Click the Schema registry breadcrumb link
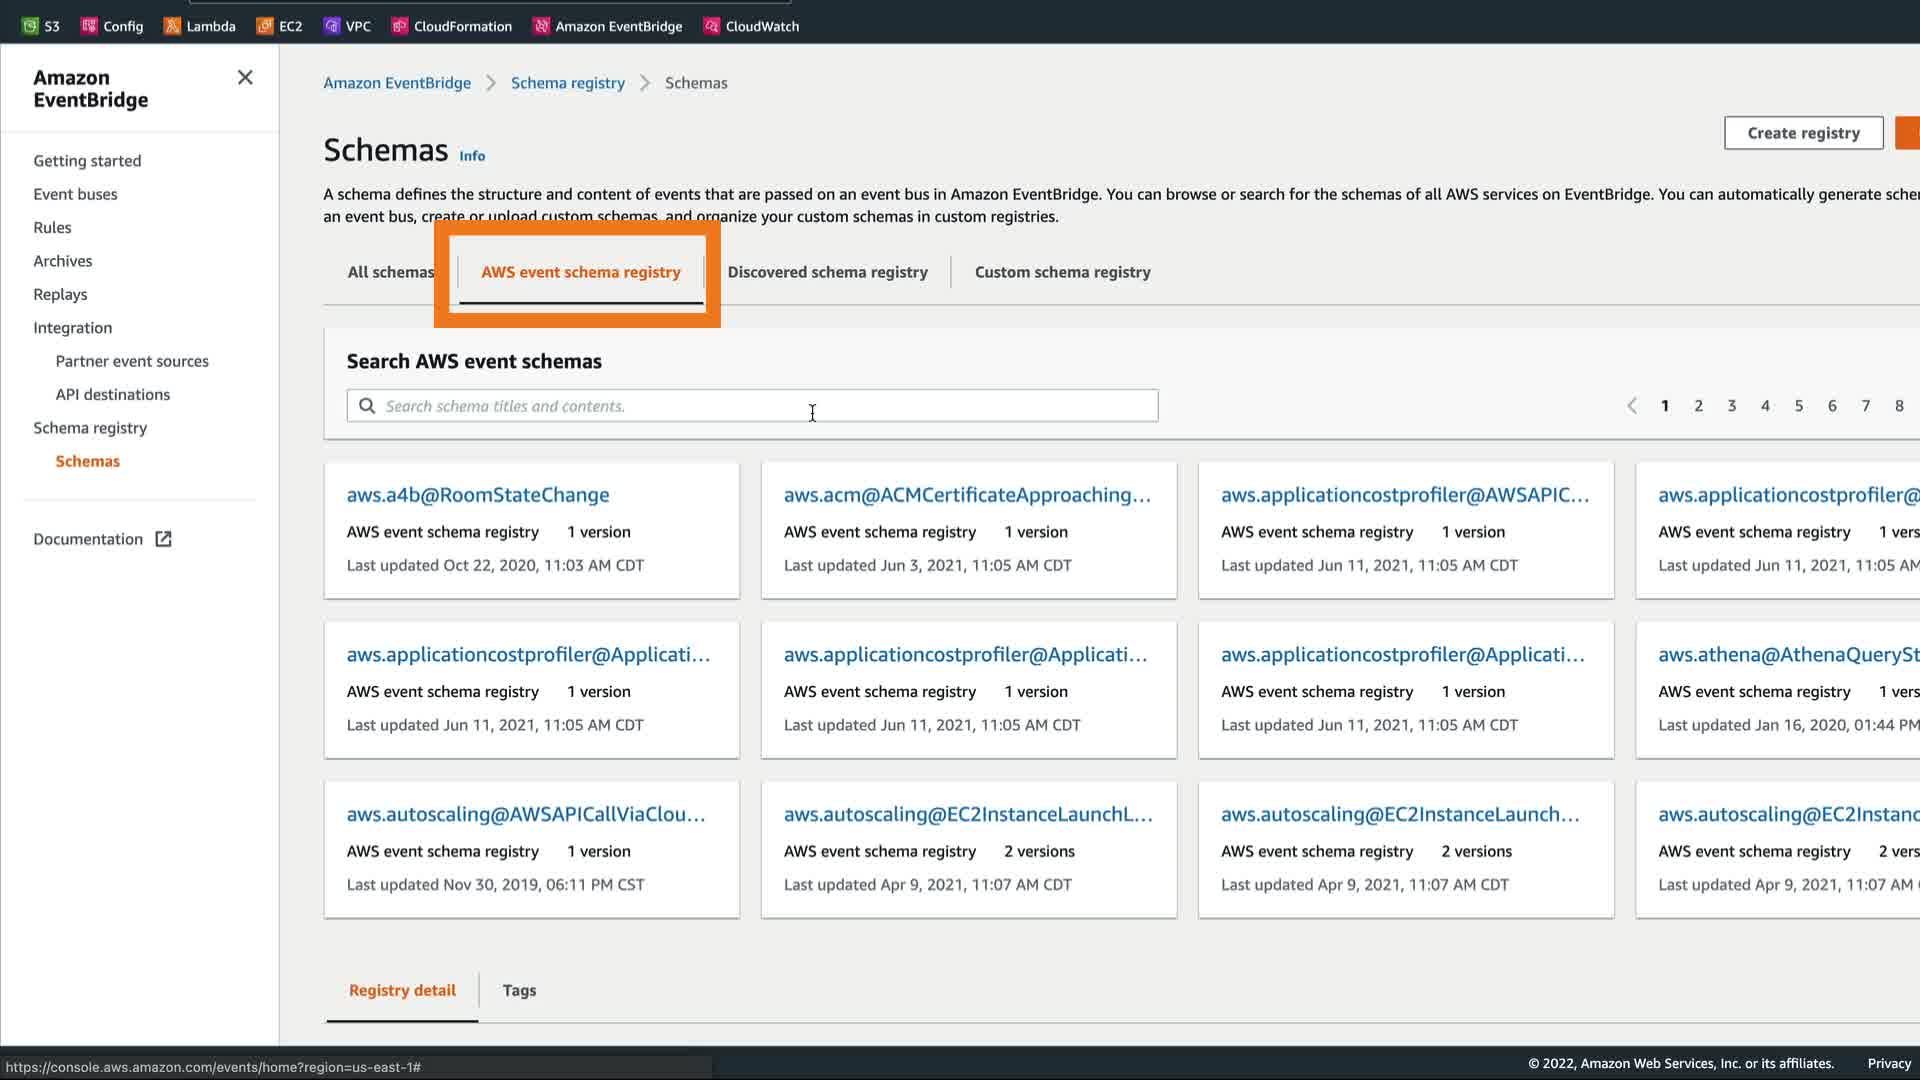The width and height of the screenshot is (1920, 1080). pyautogui.click(x=567, y=83)
